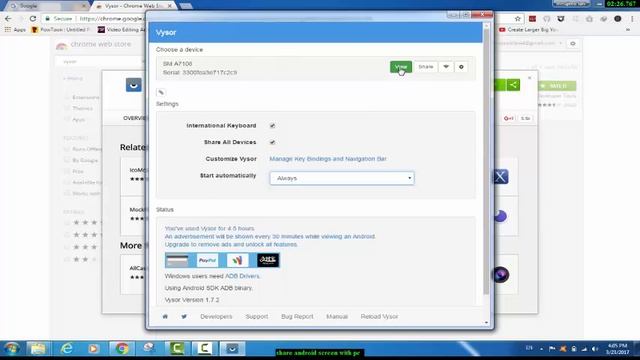Open the Support footer link

(257, 316)
